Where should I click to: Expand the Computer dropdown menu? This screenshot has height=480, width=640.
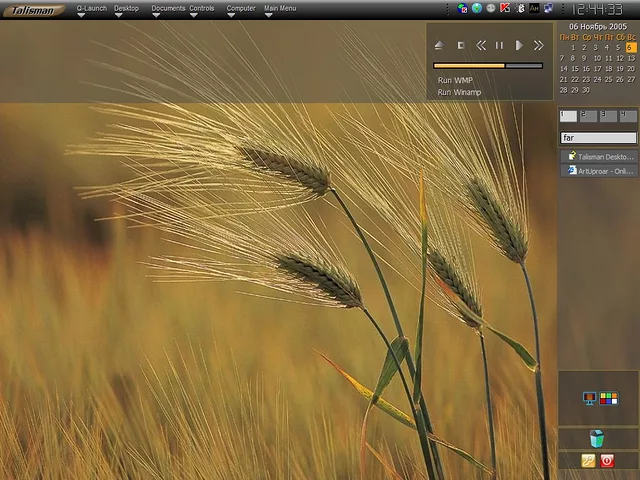coord(240,10)
